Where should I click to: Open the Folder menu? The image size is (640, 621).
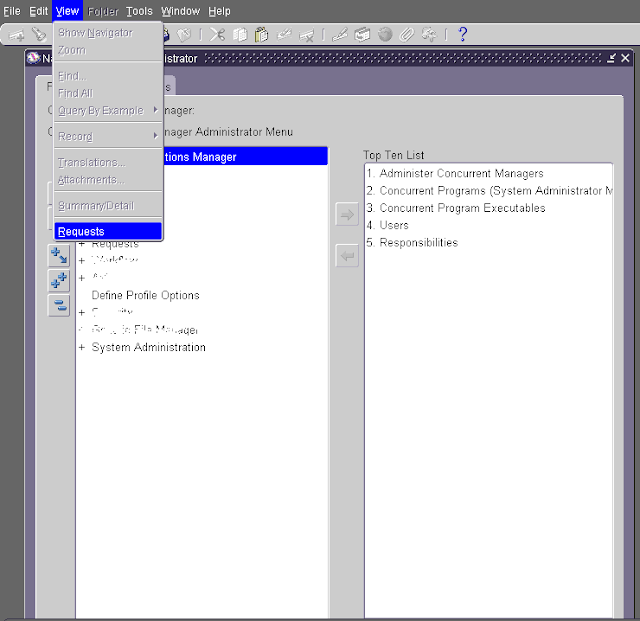pyautogui.click(x=103, y=11)
